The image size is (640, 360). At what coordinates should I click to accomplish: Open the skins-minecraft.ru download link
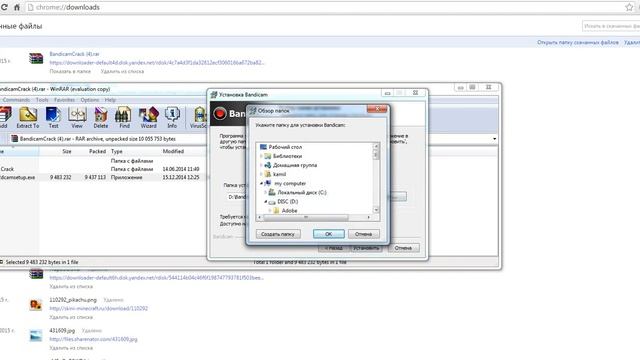click(x=98, y=309)
